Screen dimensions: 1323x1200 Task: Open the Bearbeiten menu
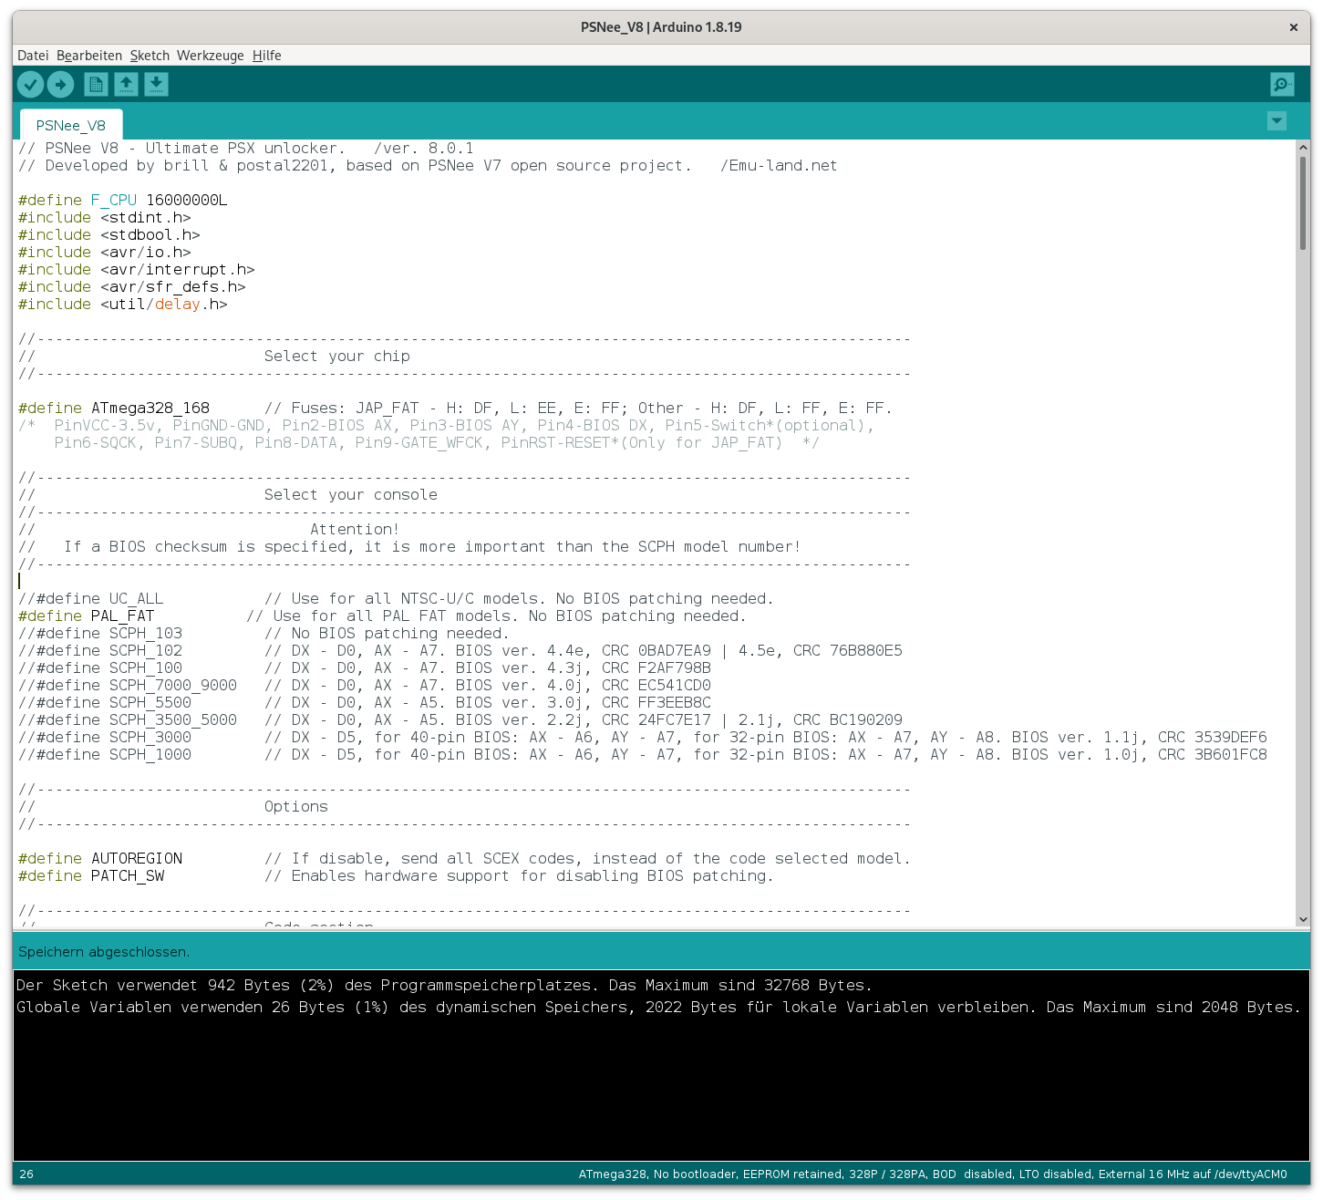89,56
